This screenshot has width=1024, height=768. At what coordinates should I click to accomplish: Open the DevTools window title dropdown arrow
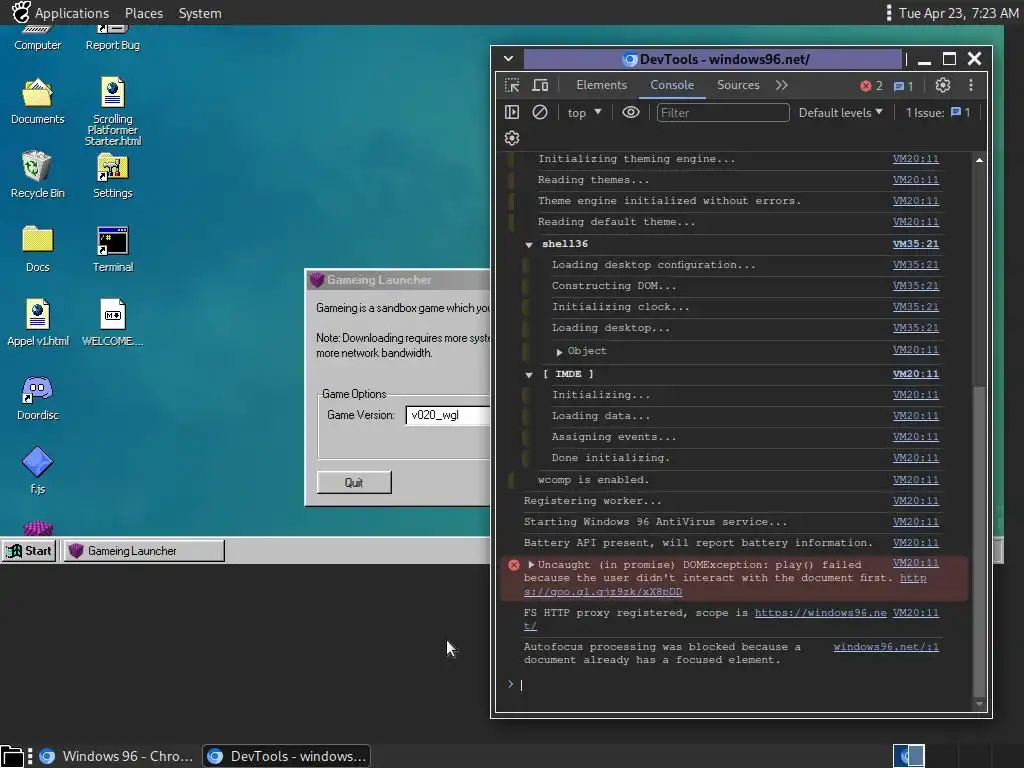(x=508, y=59)
